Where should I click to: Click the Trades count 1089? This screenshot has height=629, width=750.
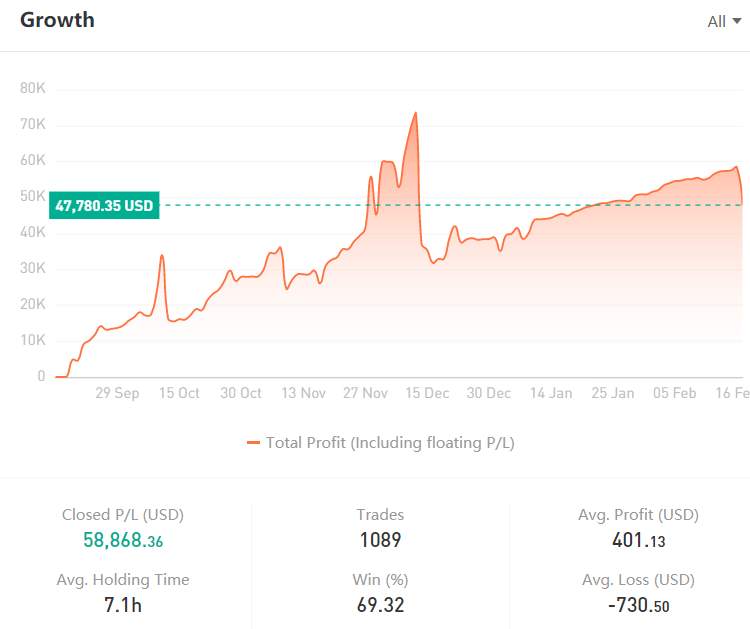pyautogui.click(x=380, y=540)
